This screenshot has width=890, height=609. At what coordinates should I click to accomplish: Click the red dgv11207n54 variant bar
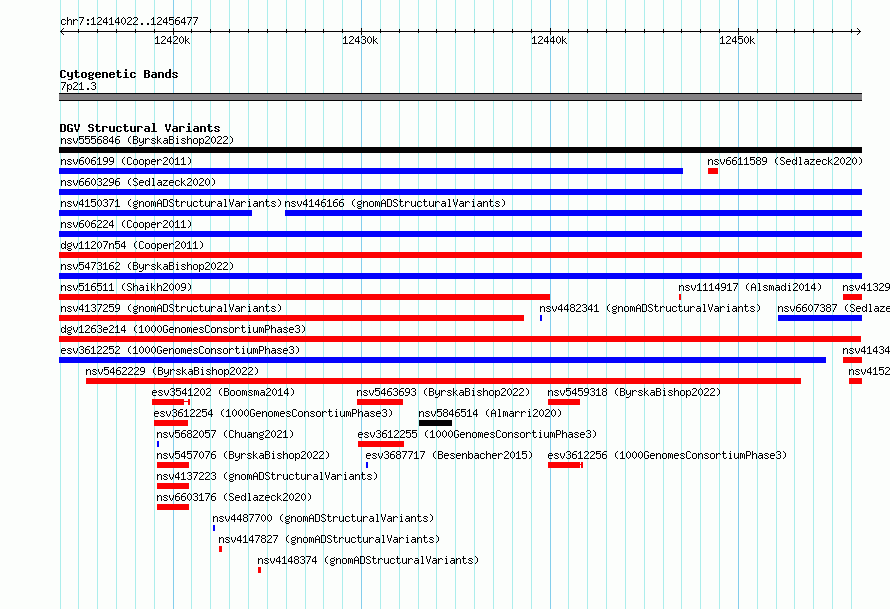tap(460, 255)
